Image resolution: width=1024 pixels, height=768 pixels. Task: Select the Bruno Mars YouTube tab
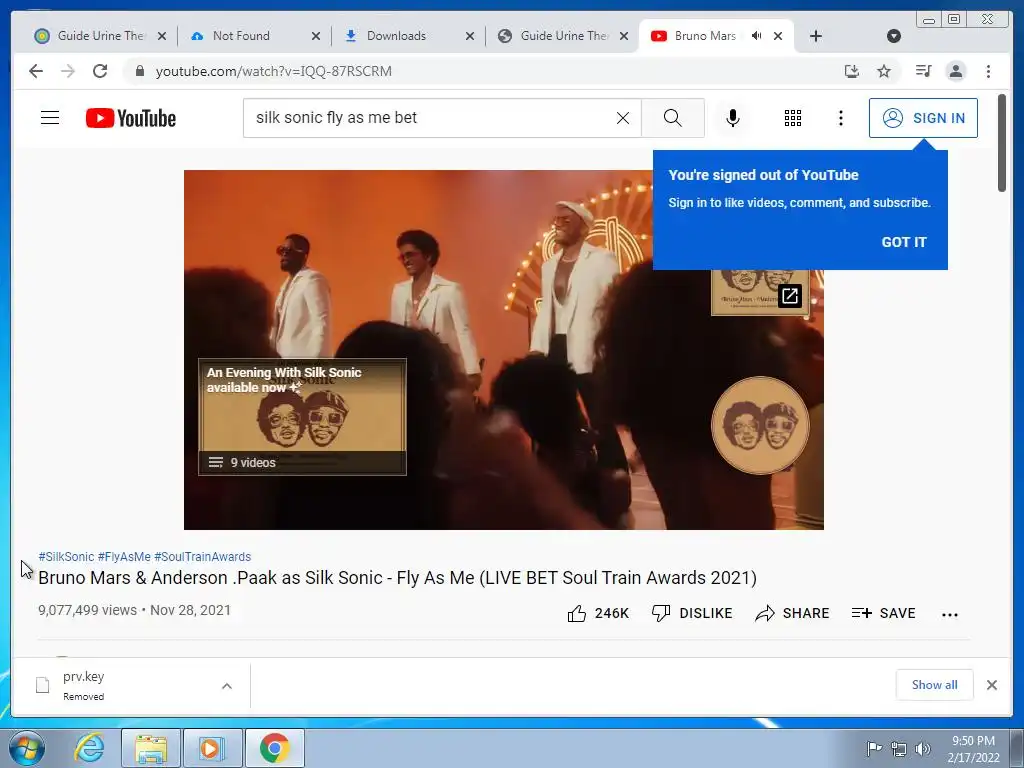(x=705, y=36)
